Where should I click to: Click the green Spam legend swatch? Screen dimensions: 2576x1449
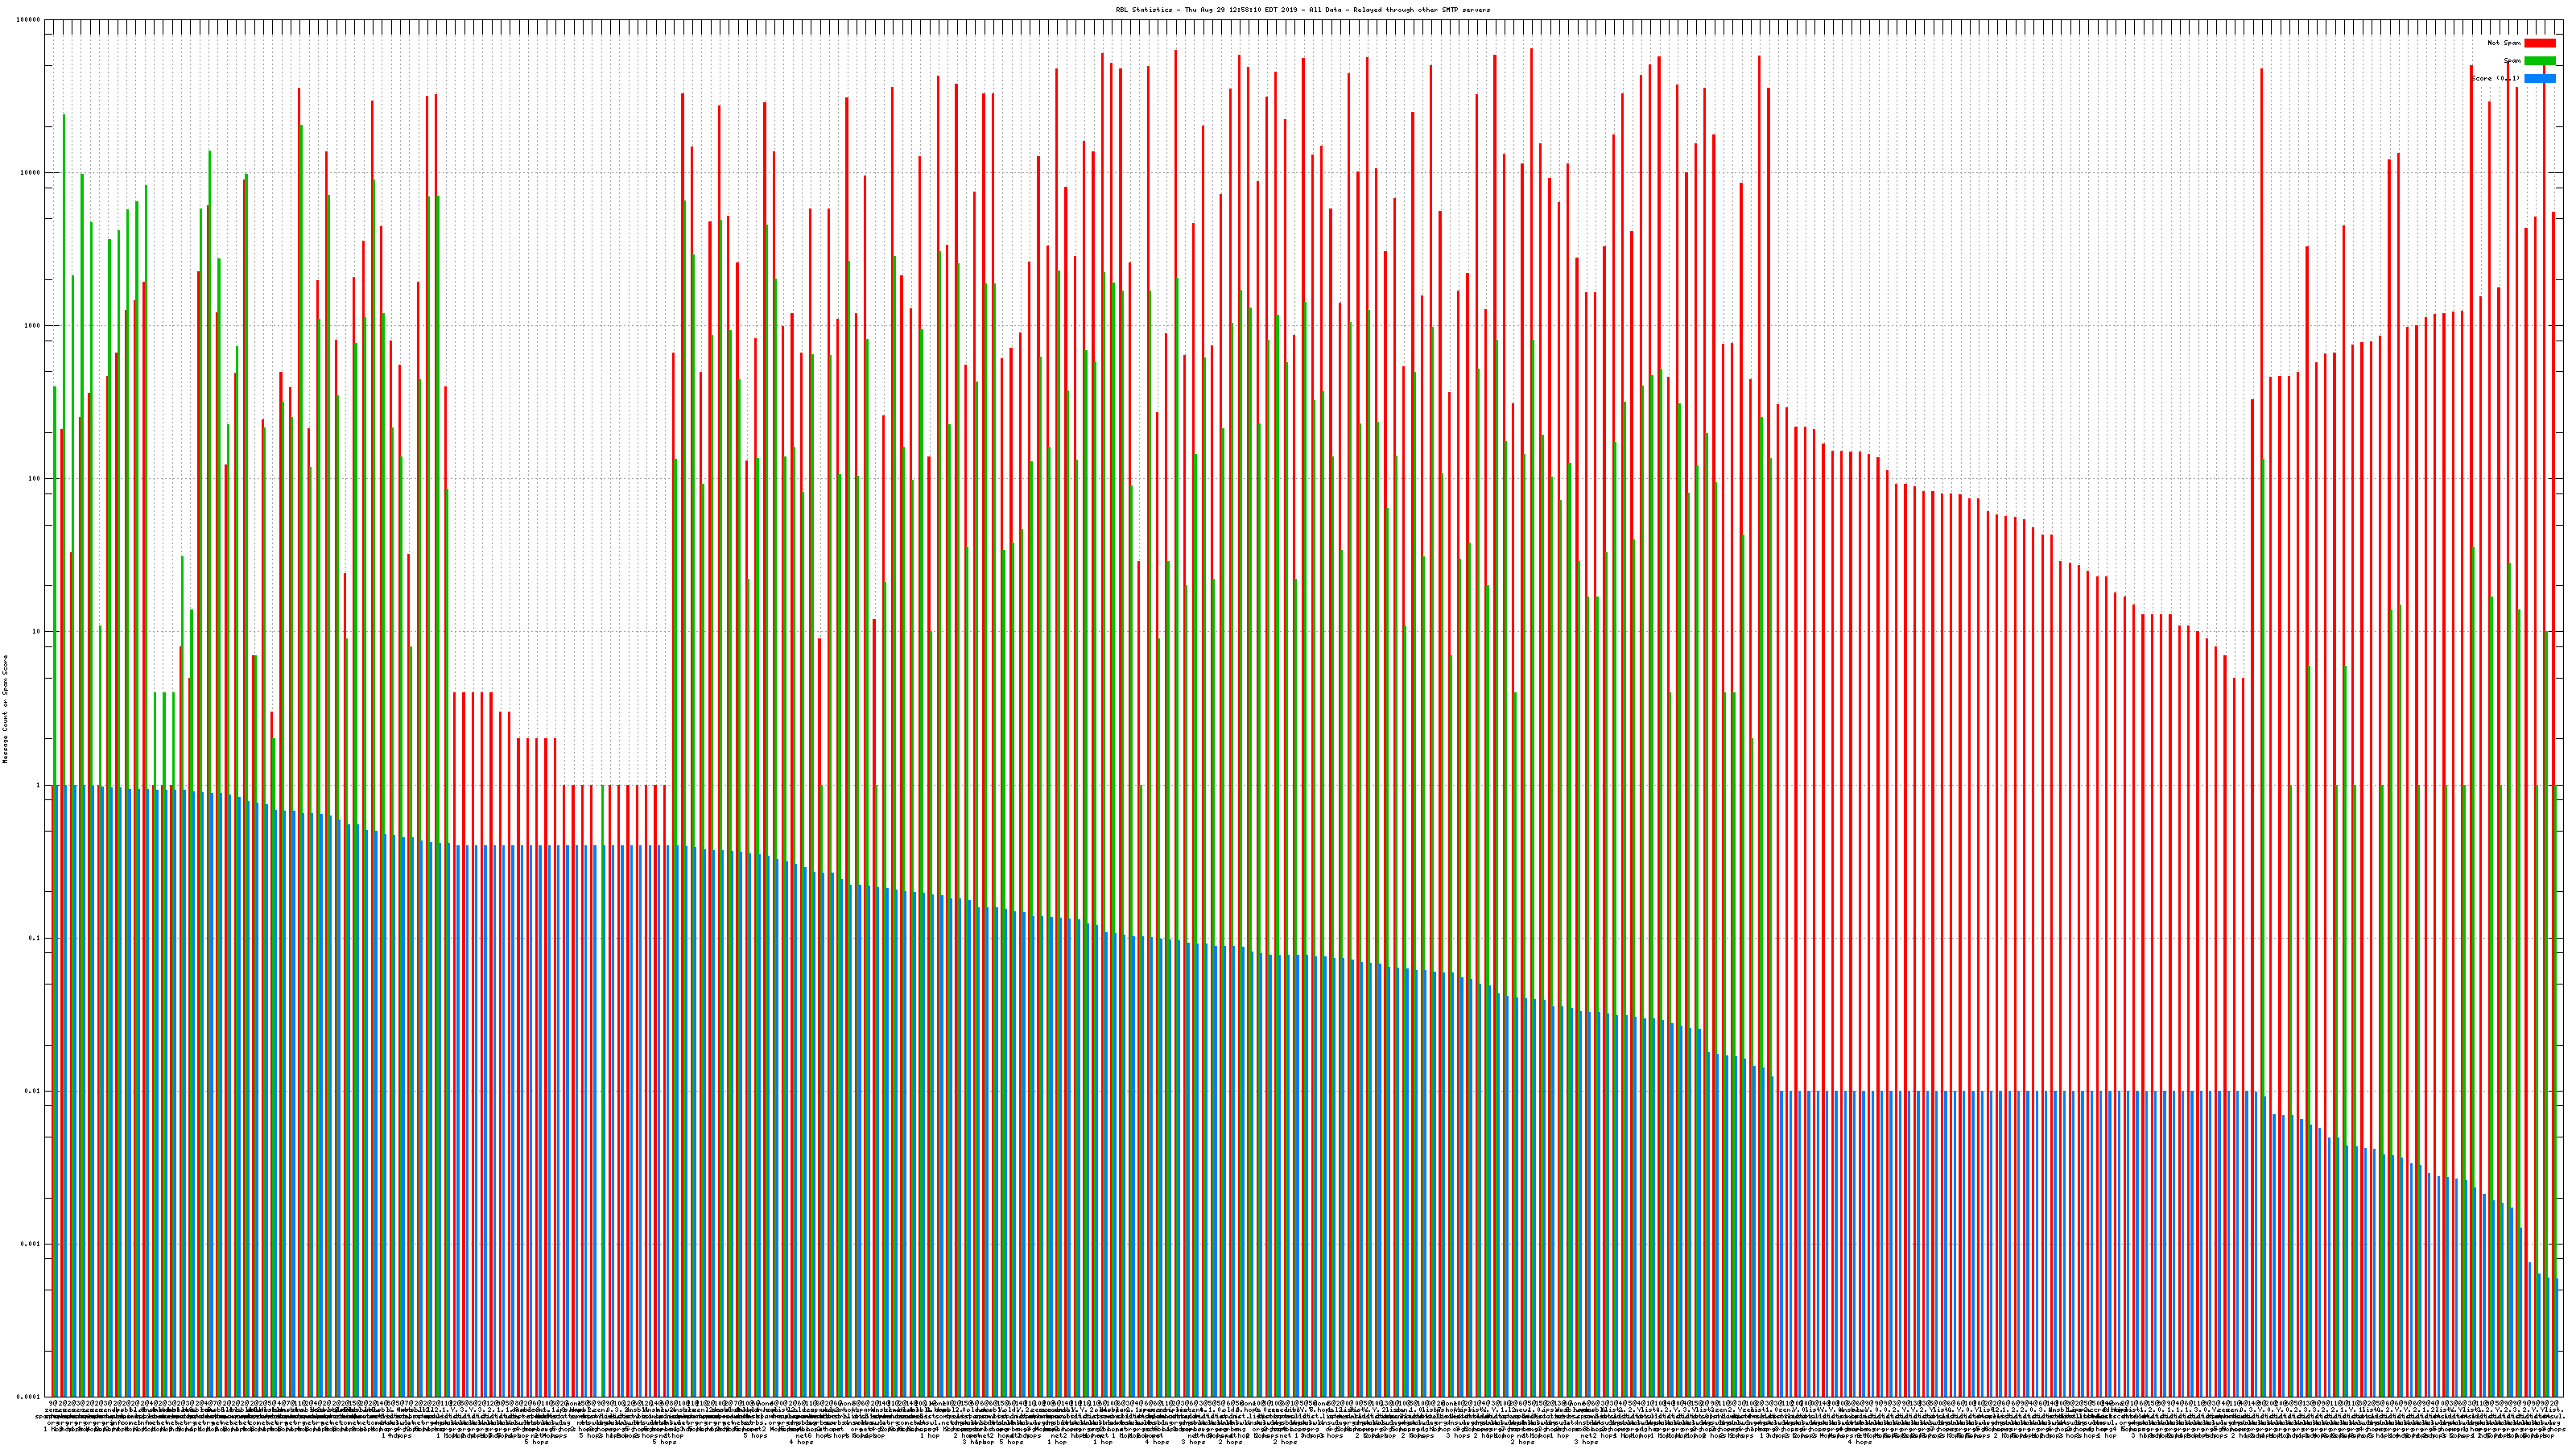[2539, 61]
